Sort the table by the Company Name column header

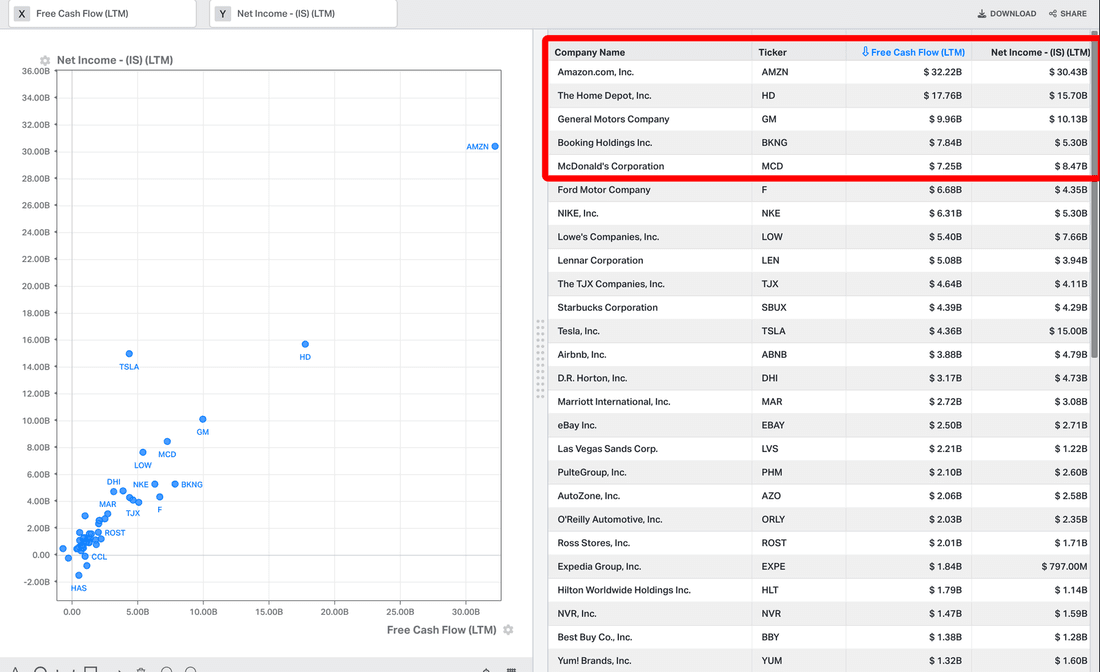pos(589,53)
